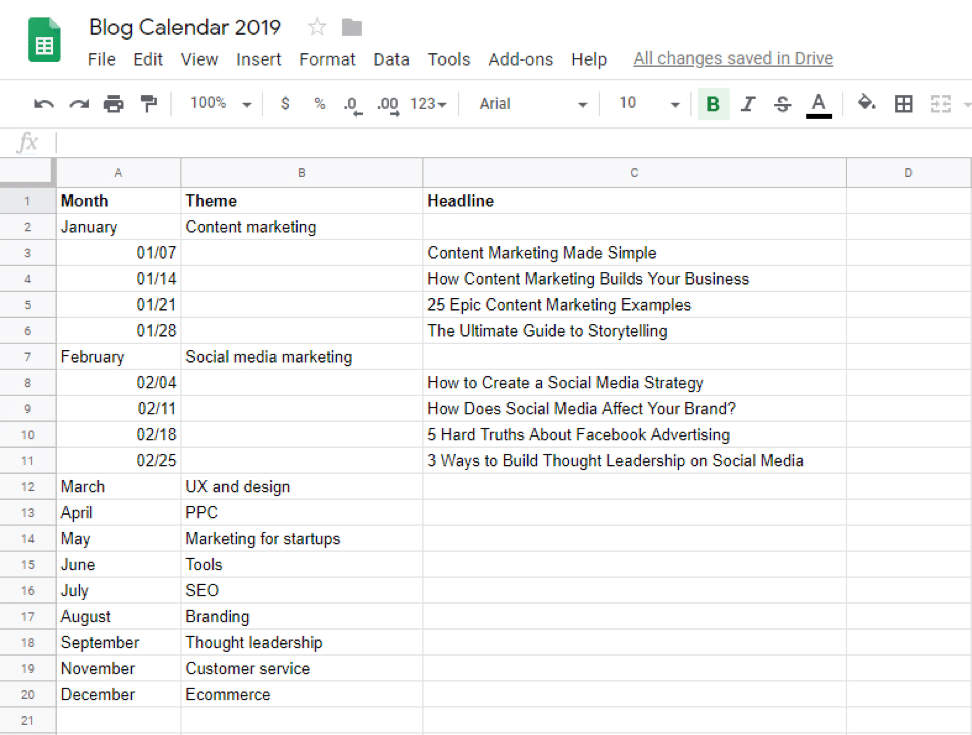
Task: Open the fill color picker
Action: [x=866, y=103]
